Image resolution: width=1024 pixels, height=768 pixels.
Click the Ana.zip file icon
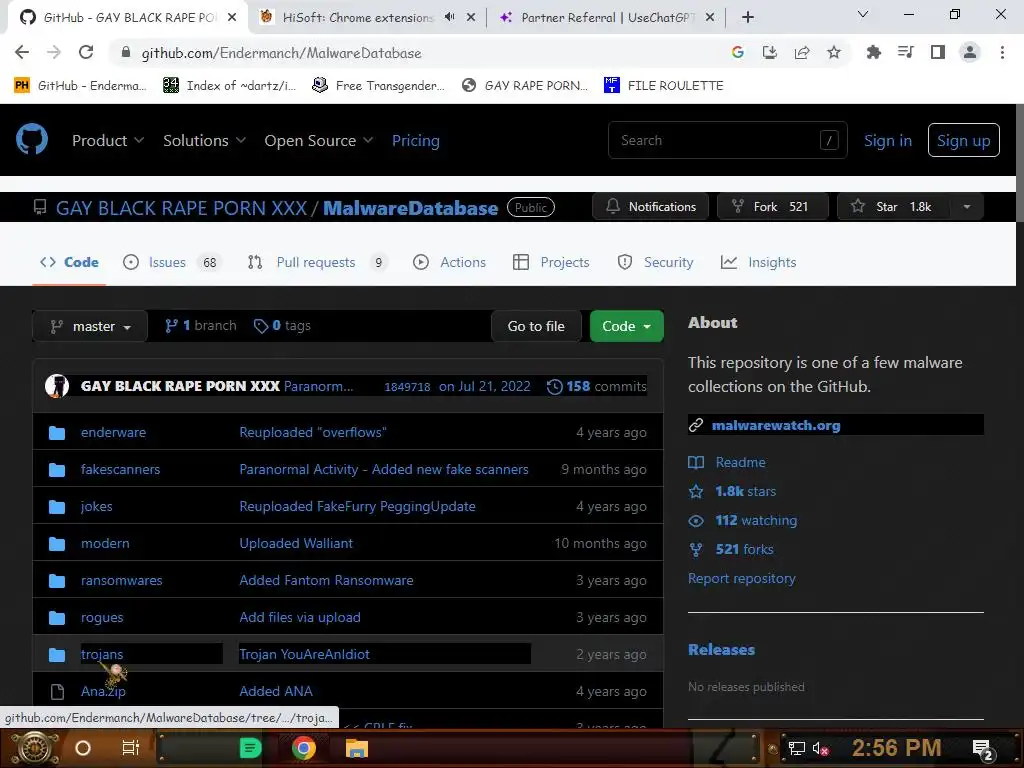coord(57,692)
